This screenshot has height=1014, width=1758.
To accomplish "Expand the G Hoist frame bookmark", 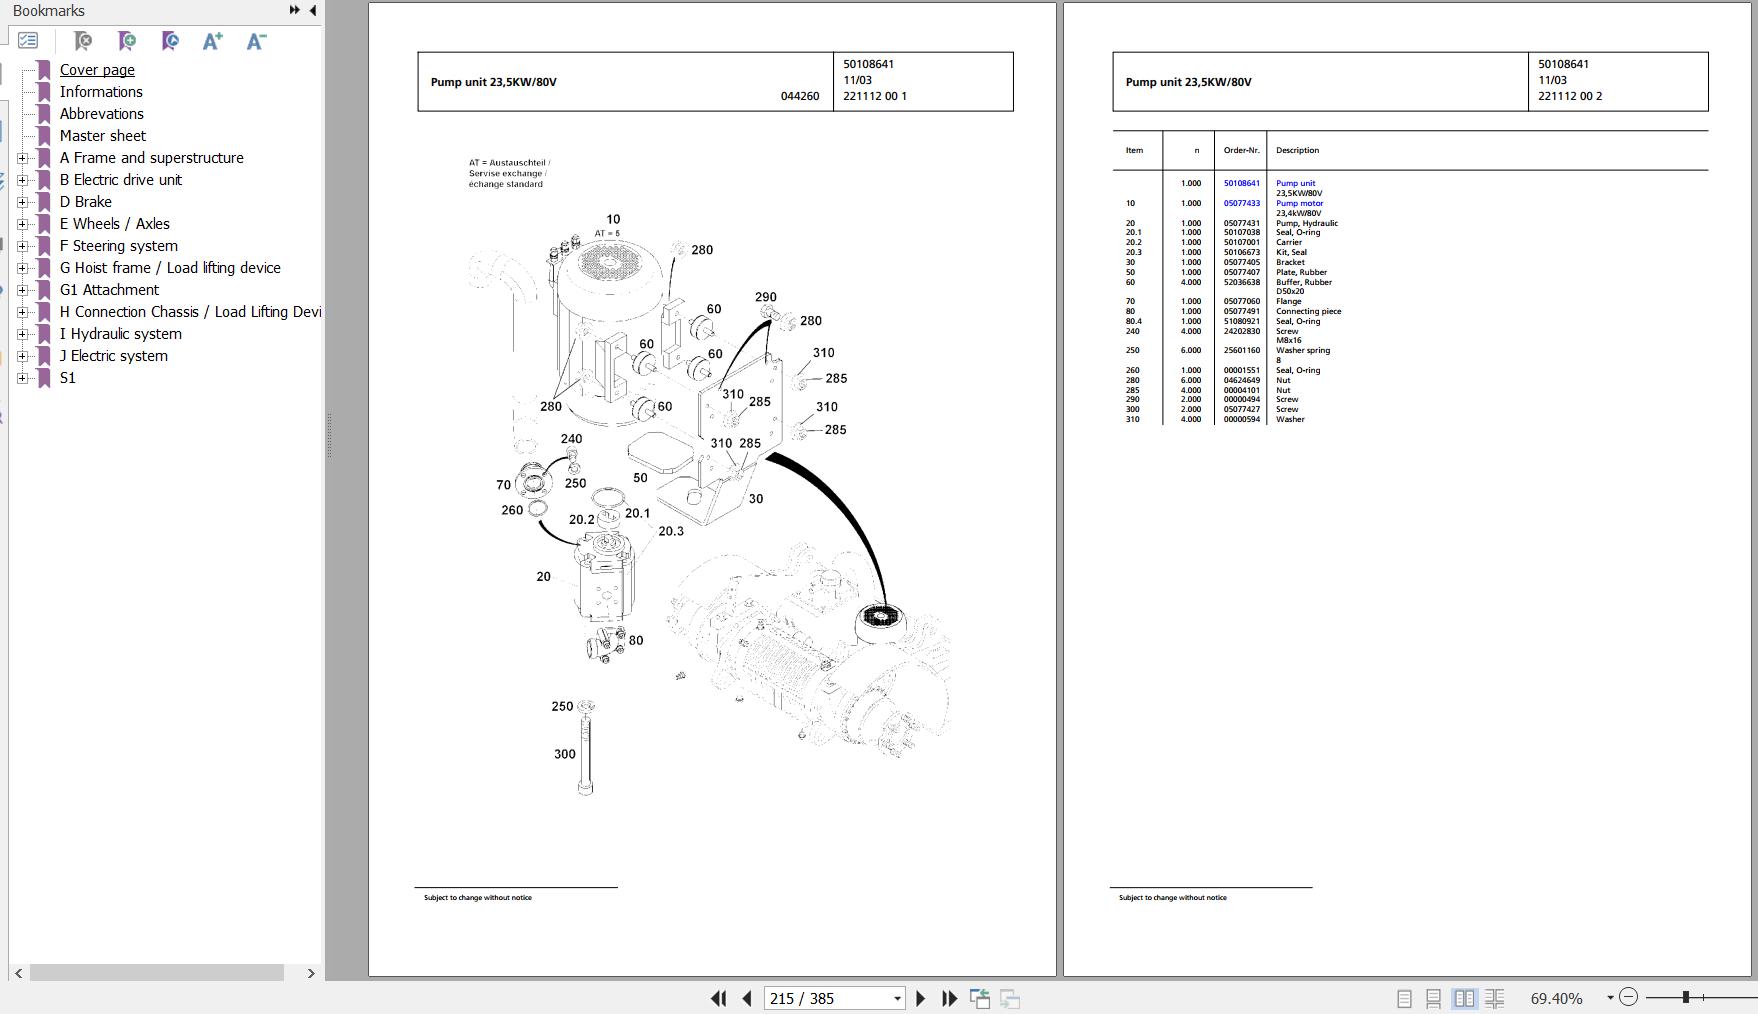I will pyautogui.click(x=22, y=268).
